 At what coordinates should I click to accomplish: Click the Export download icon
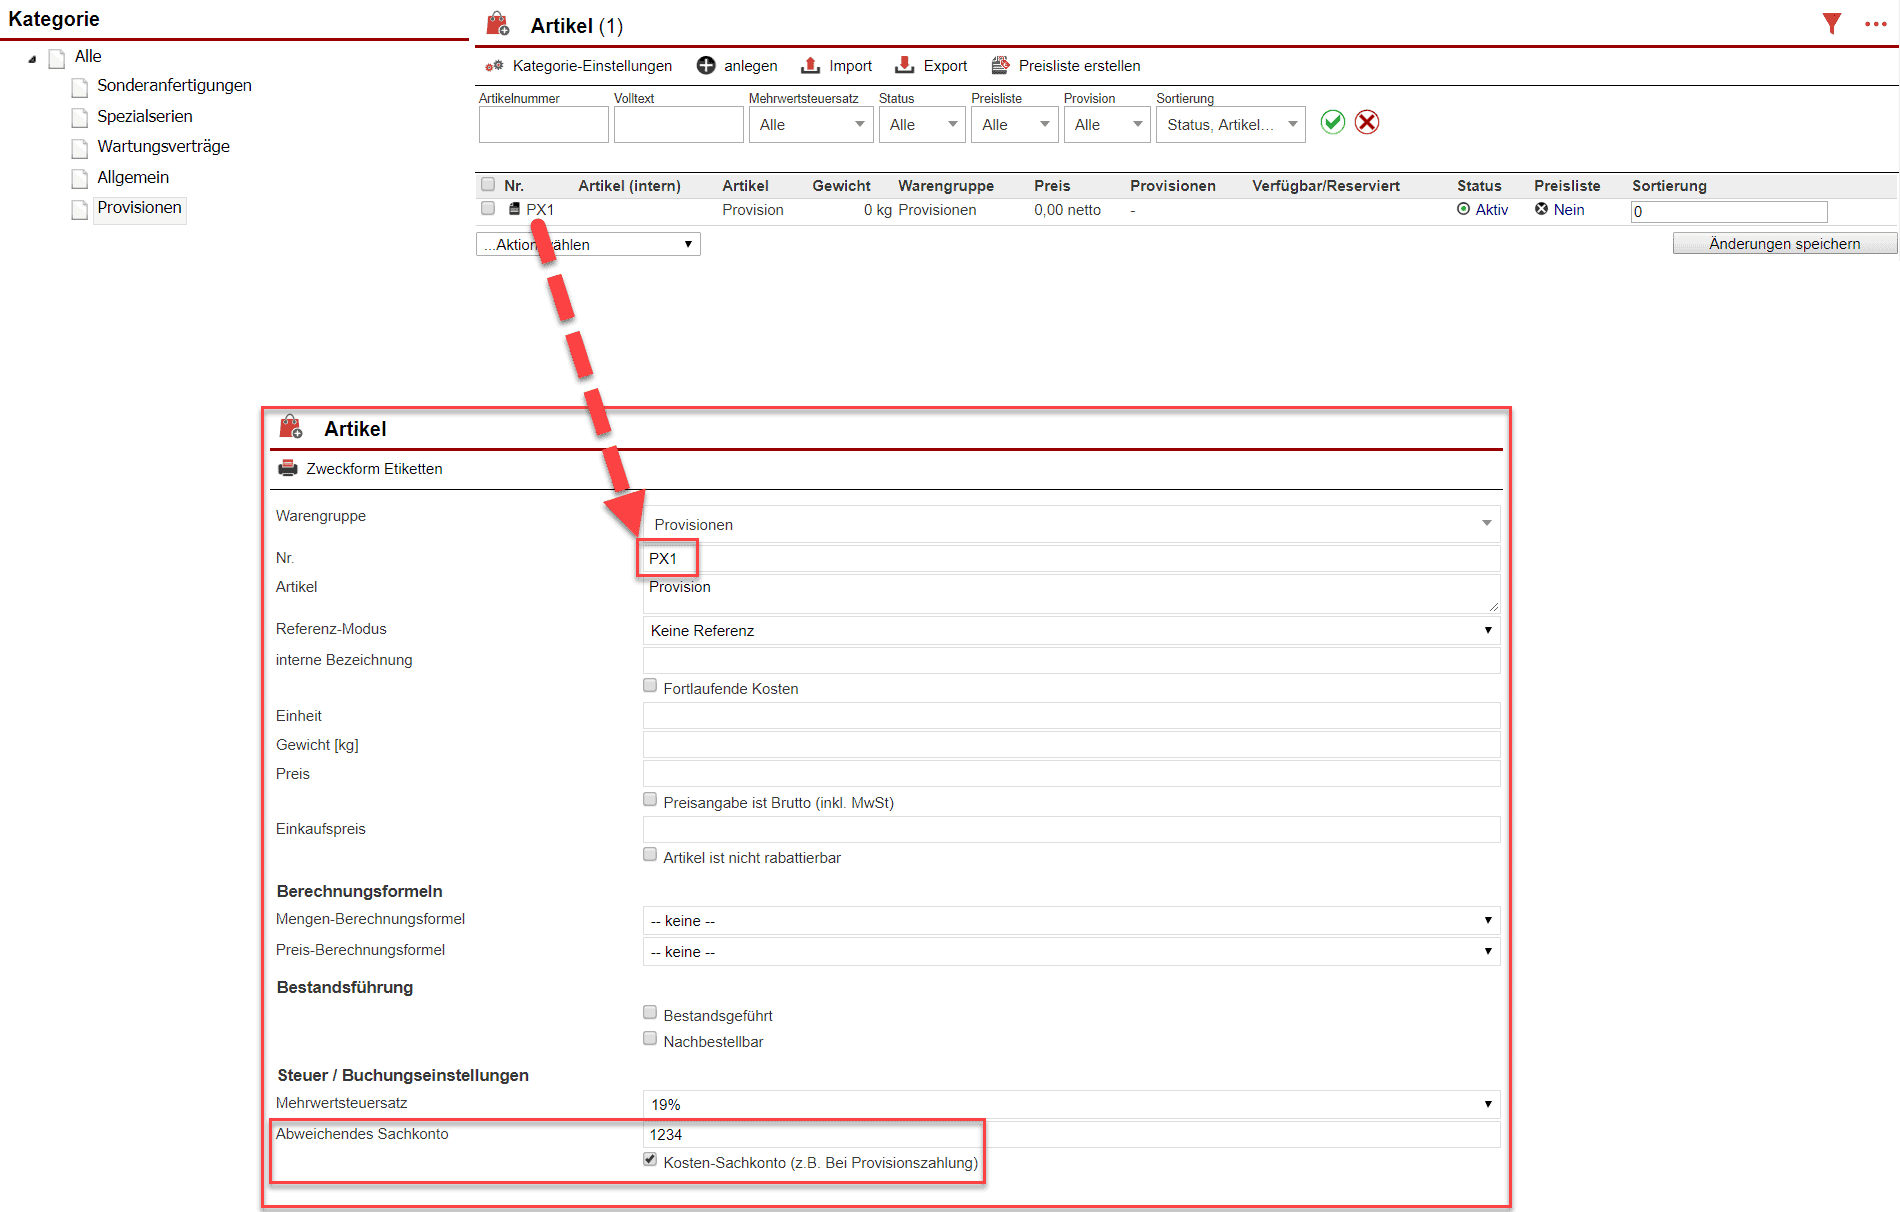905,66
